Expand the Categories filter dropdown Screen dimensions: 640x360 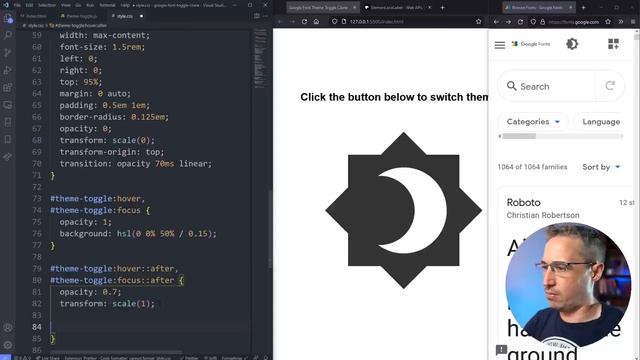533,122
